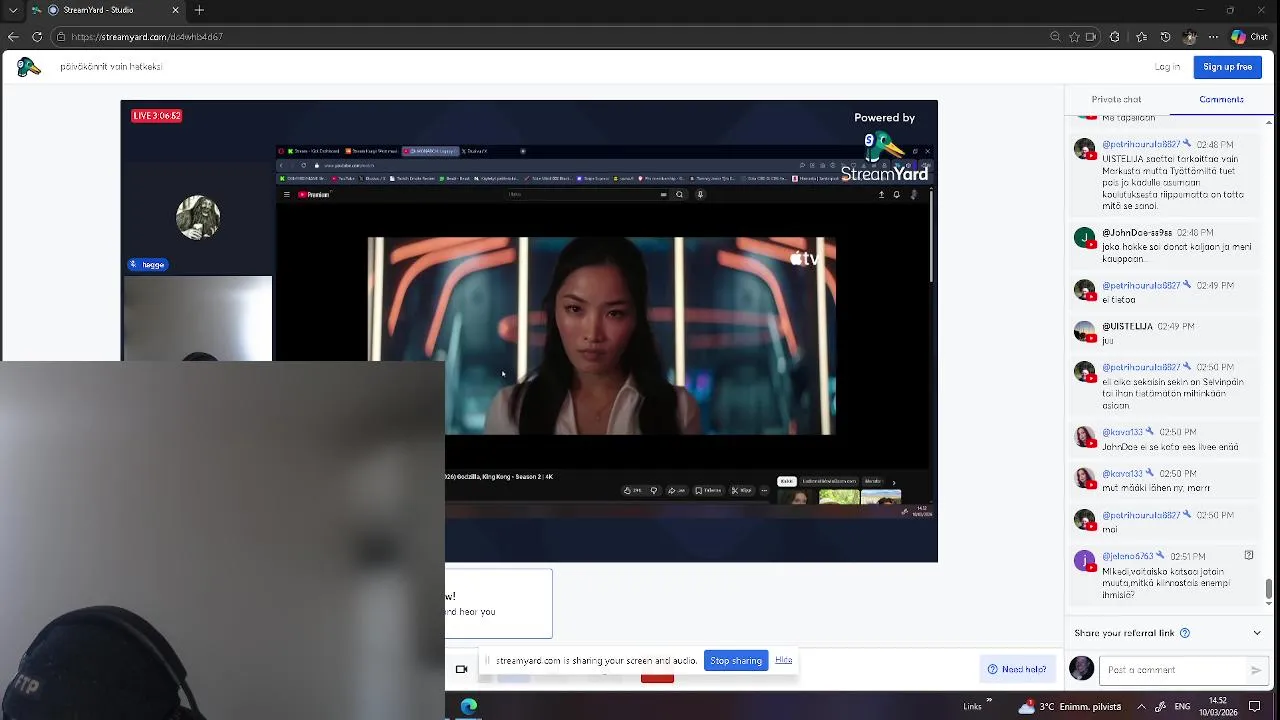Click the Powered by StreamYard watermark link
1280x720 pixels.
[885, 148]
